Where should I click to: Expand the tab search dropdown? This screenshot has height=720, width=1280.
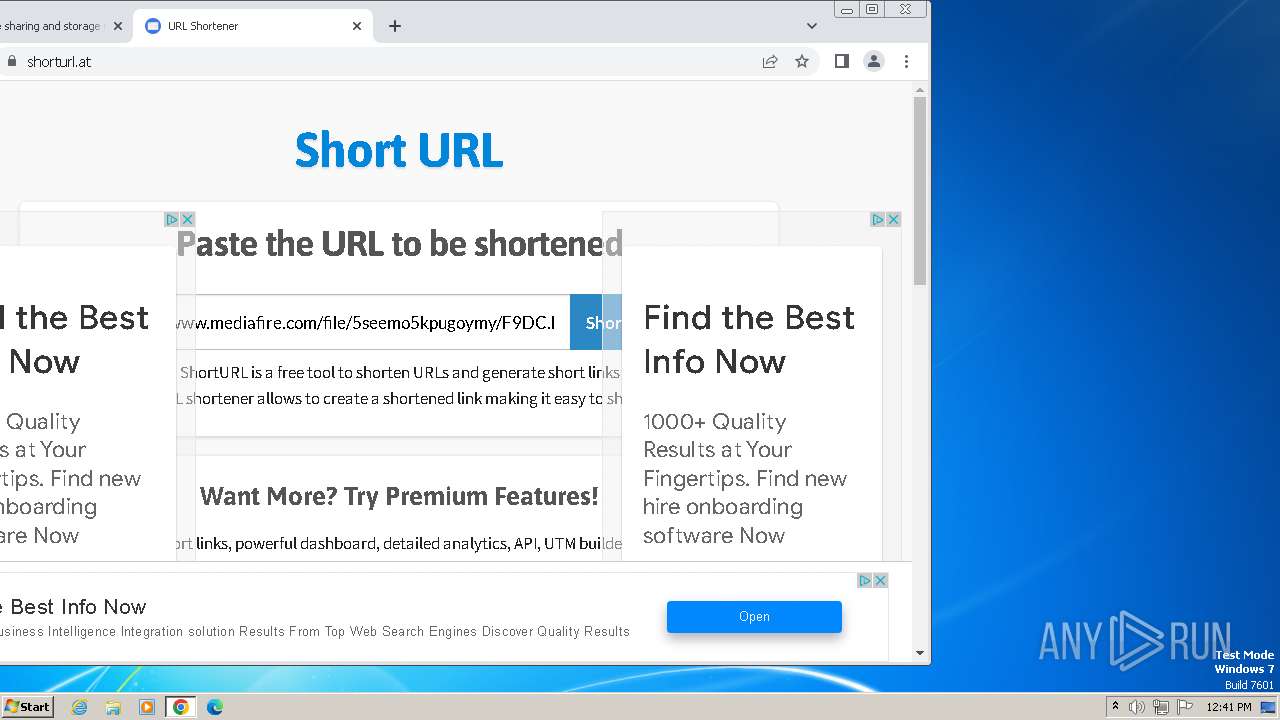pos(811,26)
